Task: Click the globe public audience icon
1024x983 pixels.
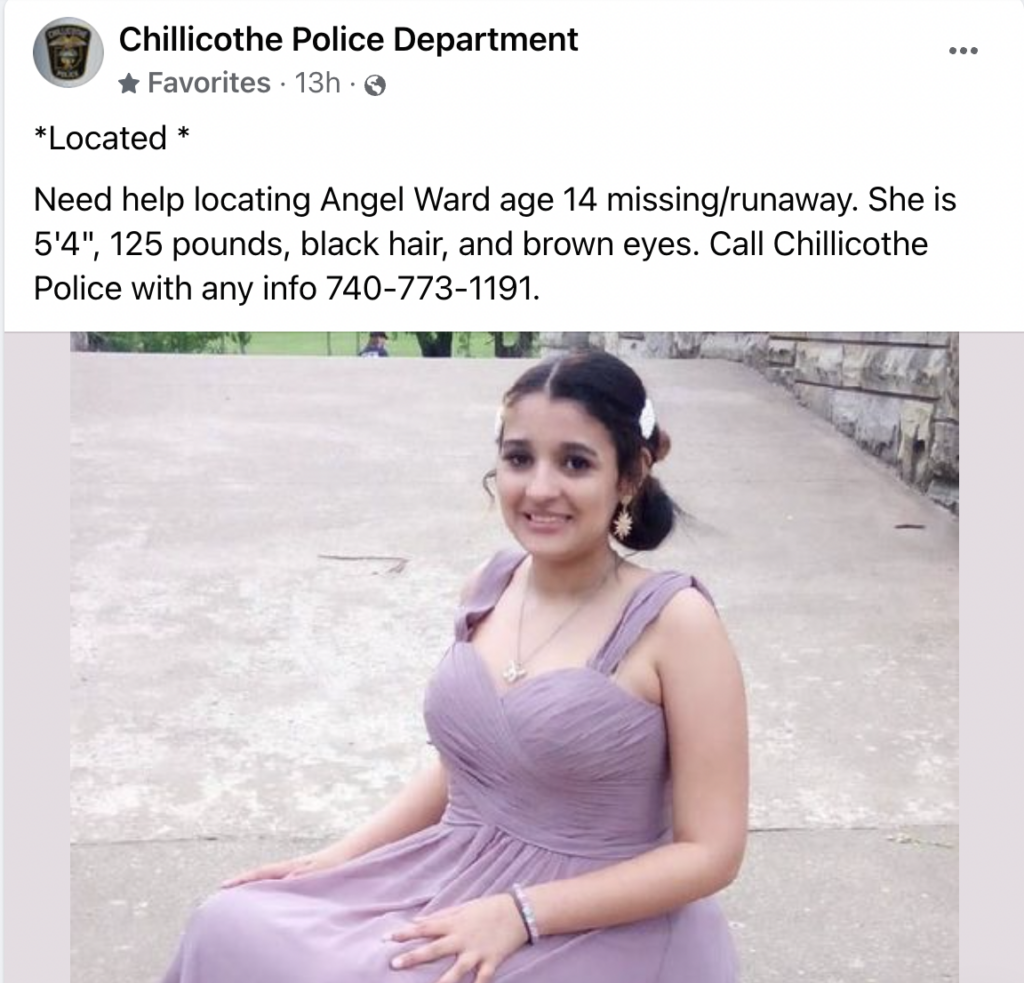Action: click(375, 85)
